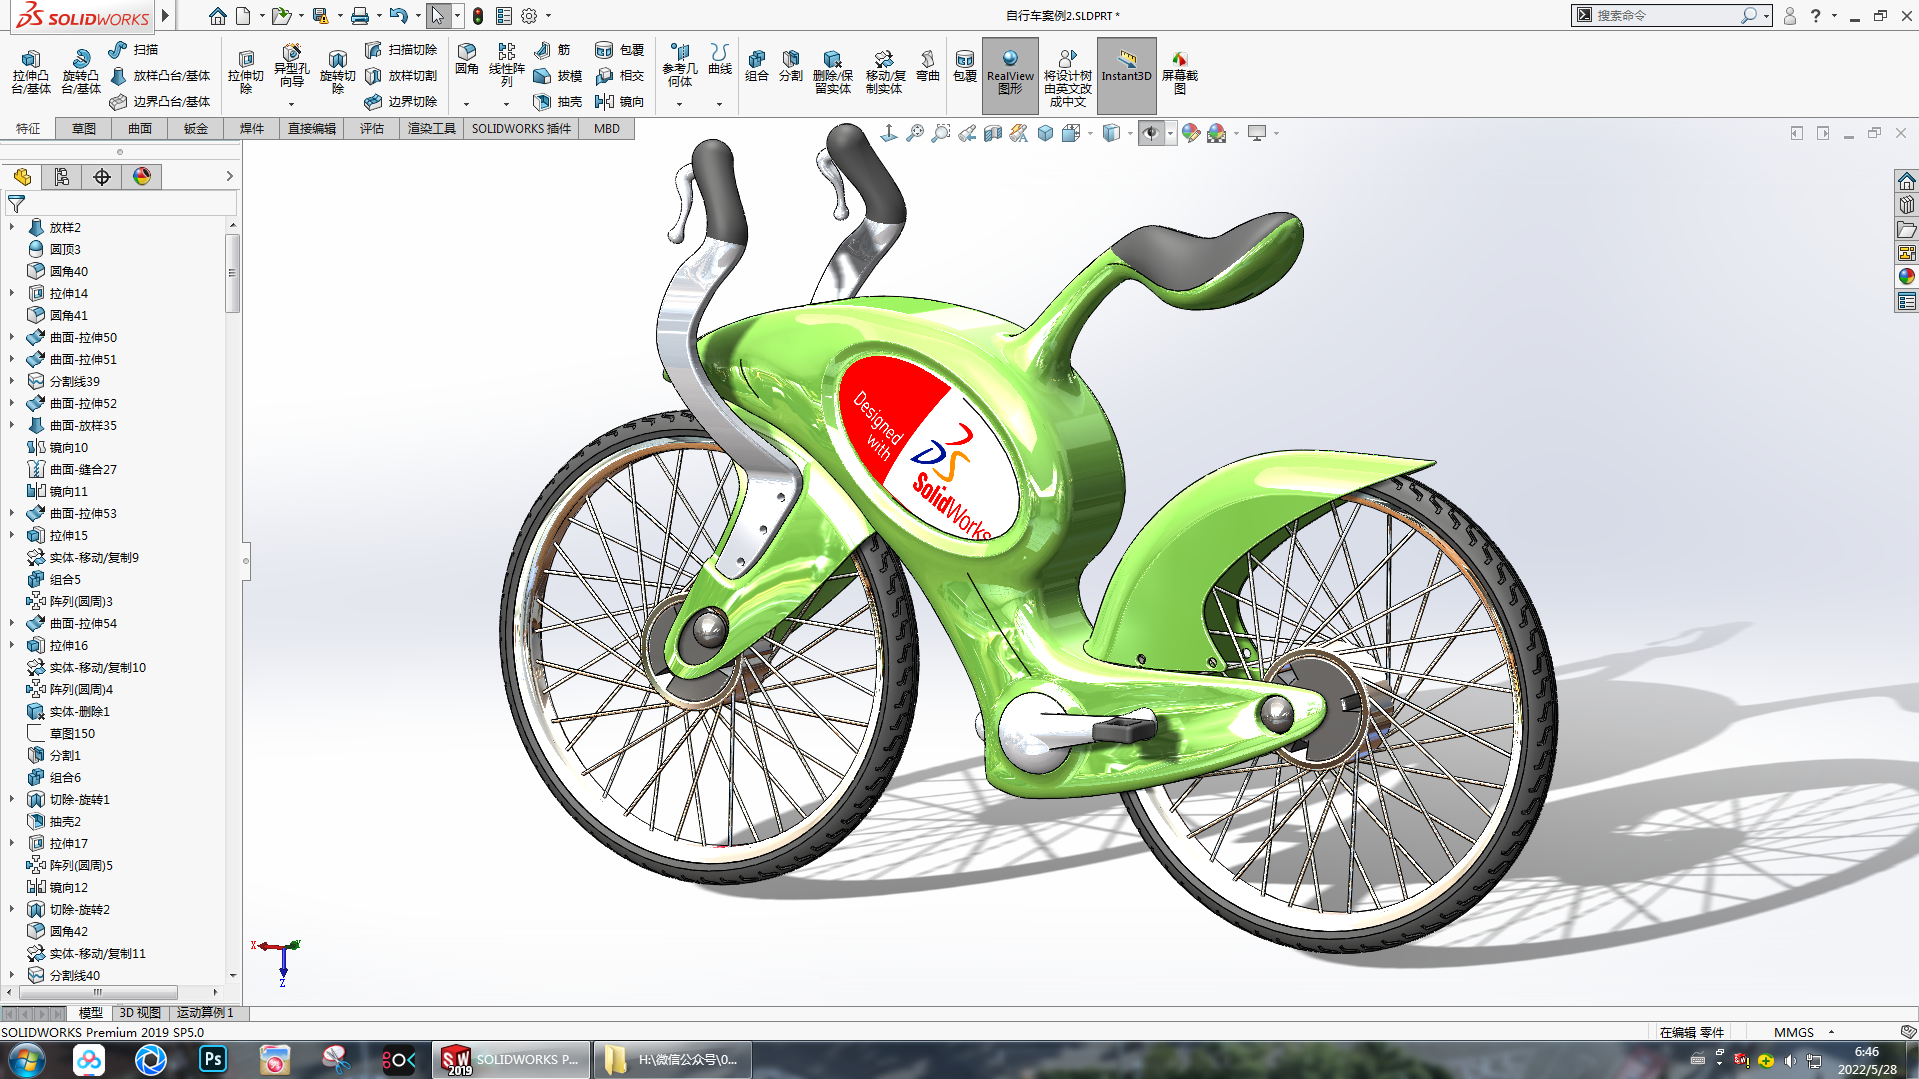Click the Zoom to Fit icon in view toolbar
The image size is (1919, 1079).
tap(914, 133)
